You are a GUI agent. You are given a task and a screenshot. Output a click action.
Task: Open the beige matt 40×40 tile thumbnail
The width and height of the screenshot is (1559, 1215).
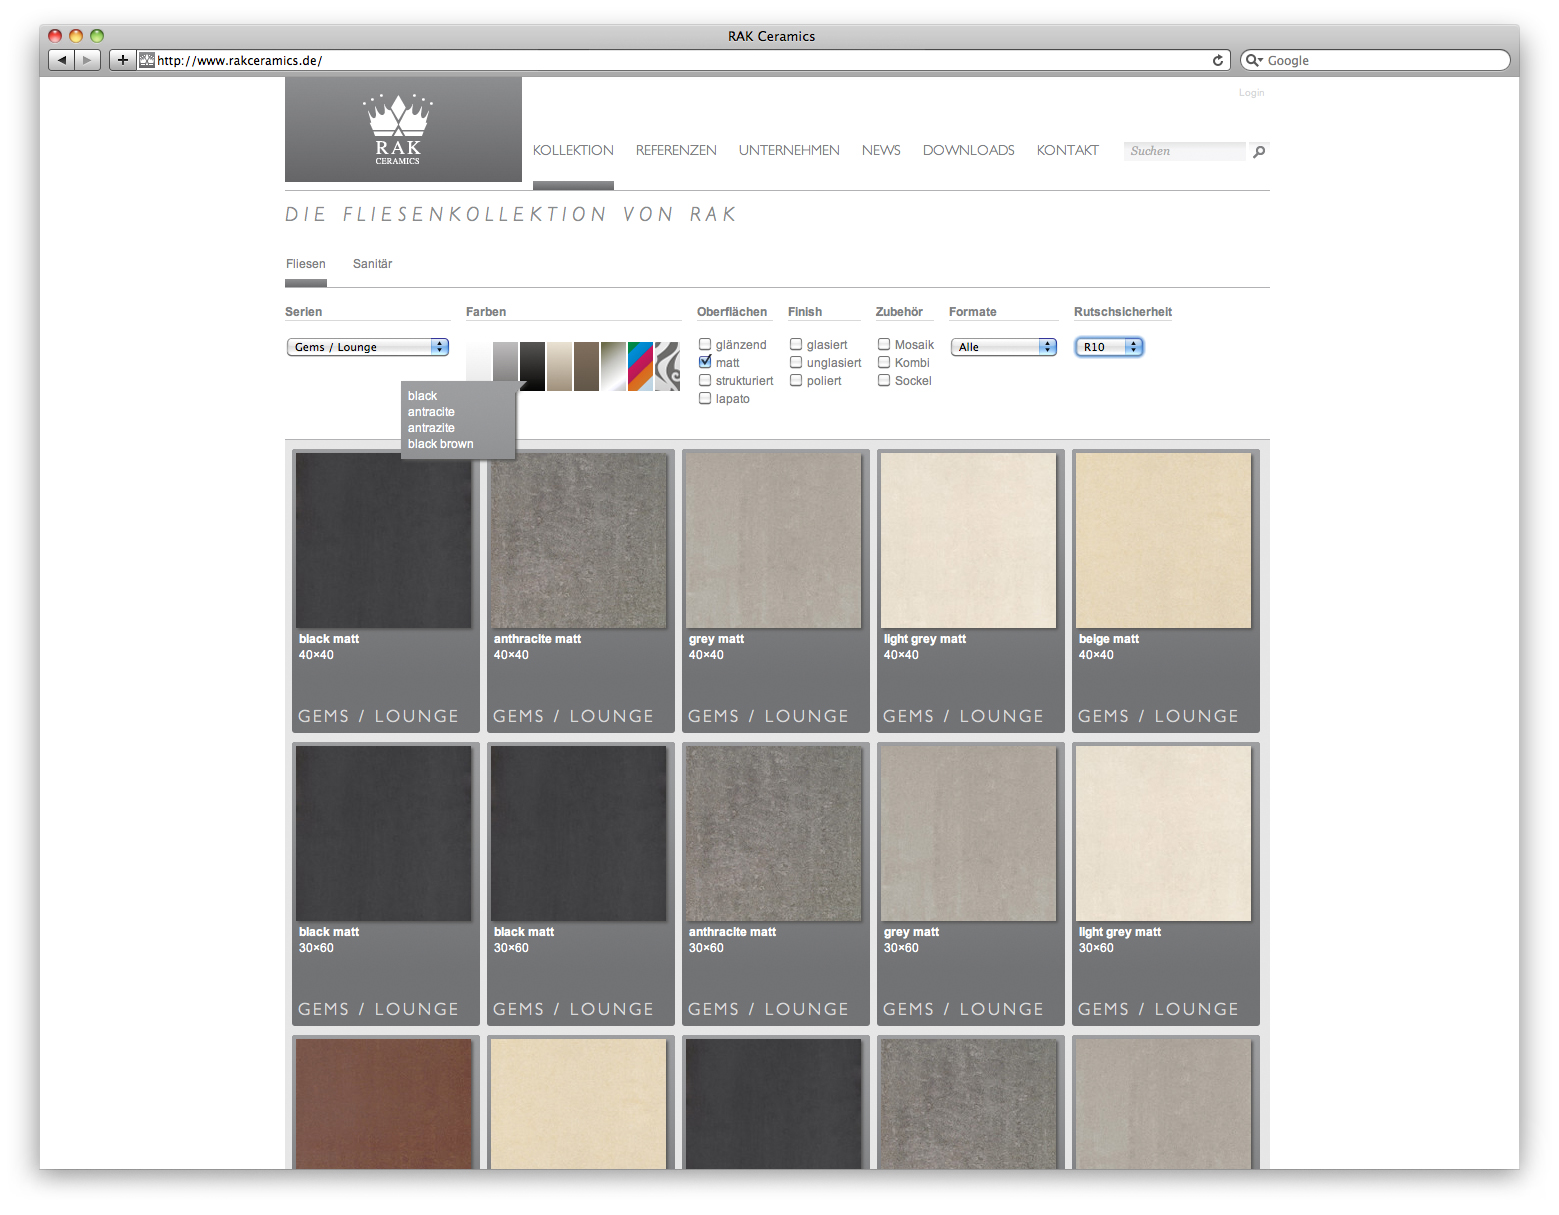pyautogui.click(x=1163, y=540)
